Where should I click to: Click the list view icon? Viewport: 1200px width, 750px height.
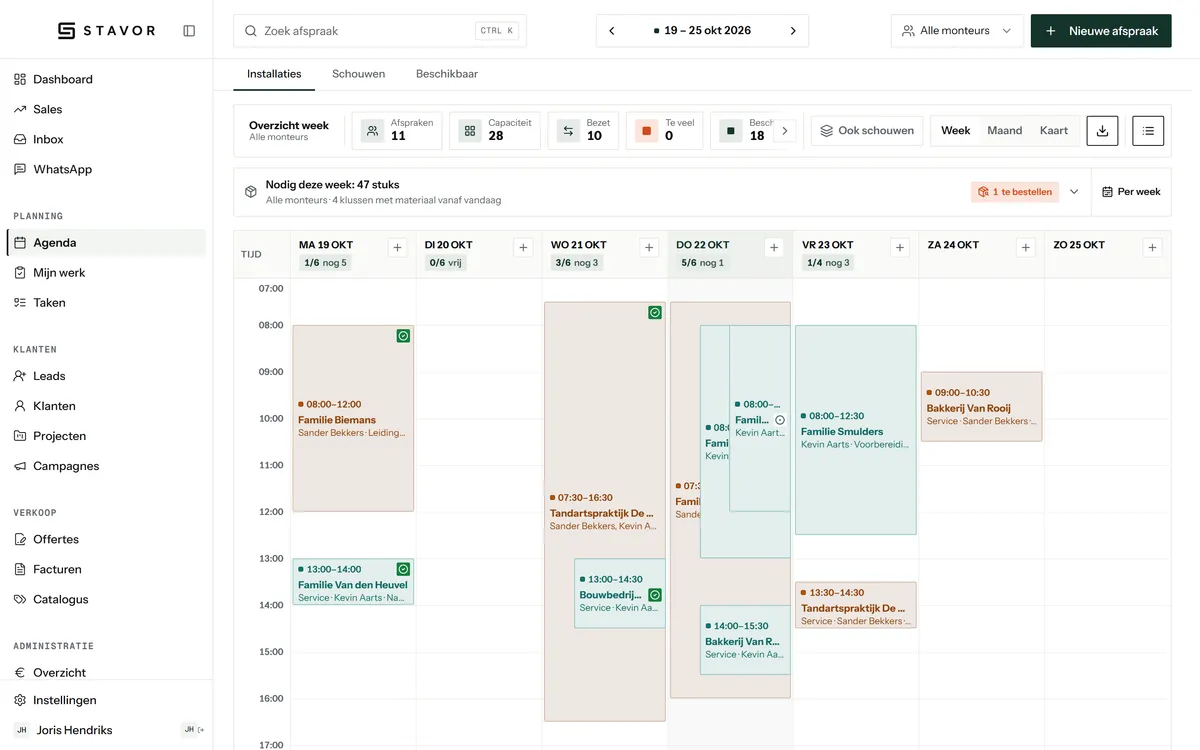pos(1148,130)
